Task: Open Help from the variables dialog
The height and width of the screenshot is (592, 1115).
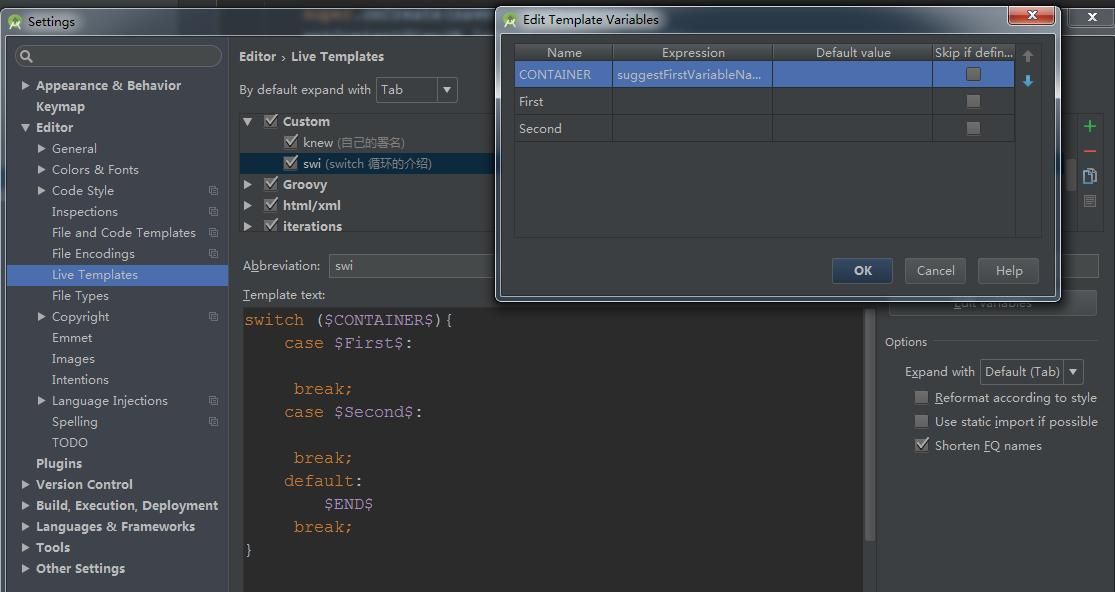Action: tap(1007, 270)
